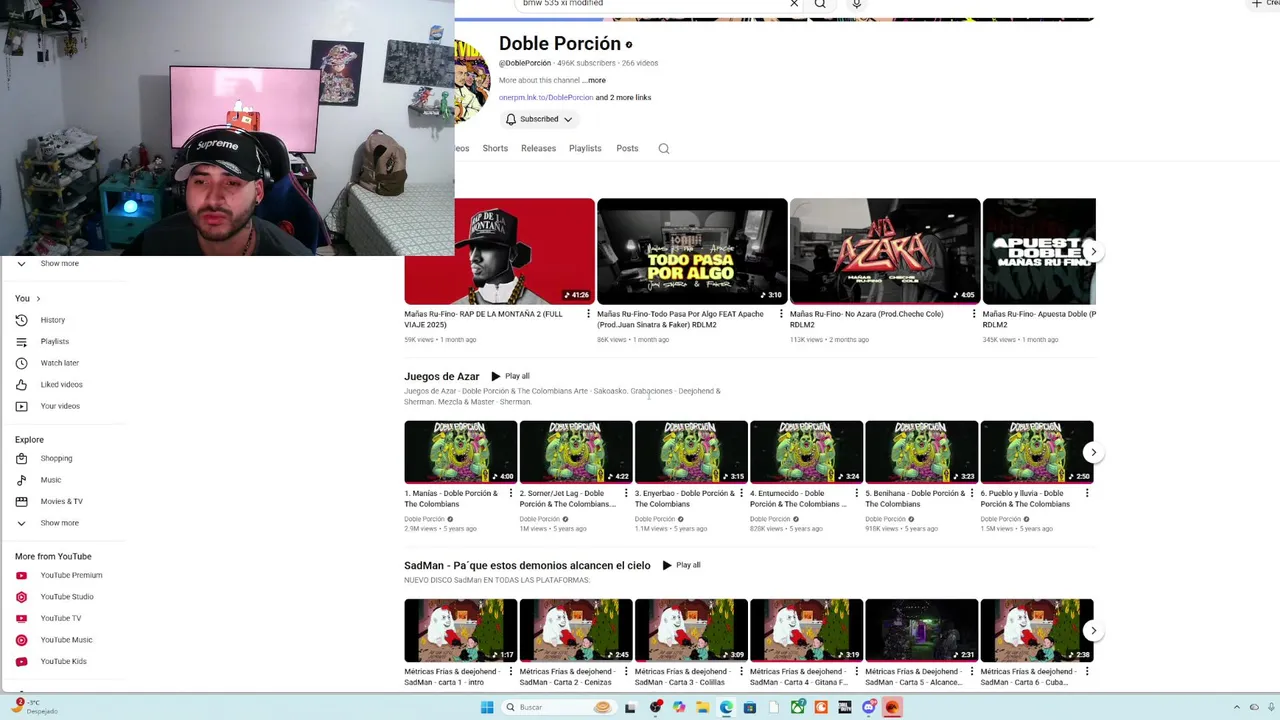Show hidden system tray icons
The image size is (1280, 720).
click(x=1237, y=707)
